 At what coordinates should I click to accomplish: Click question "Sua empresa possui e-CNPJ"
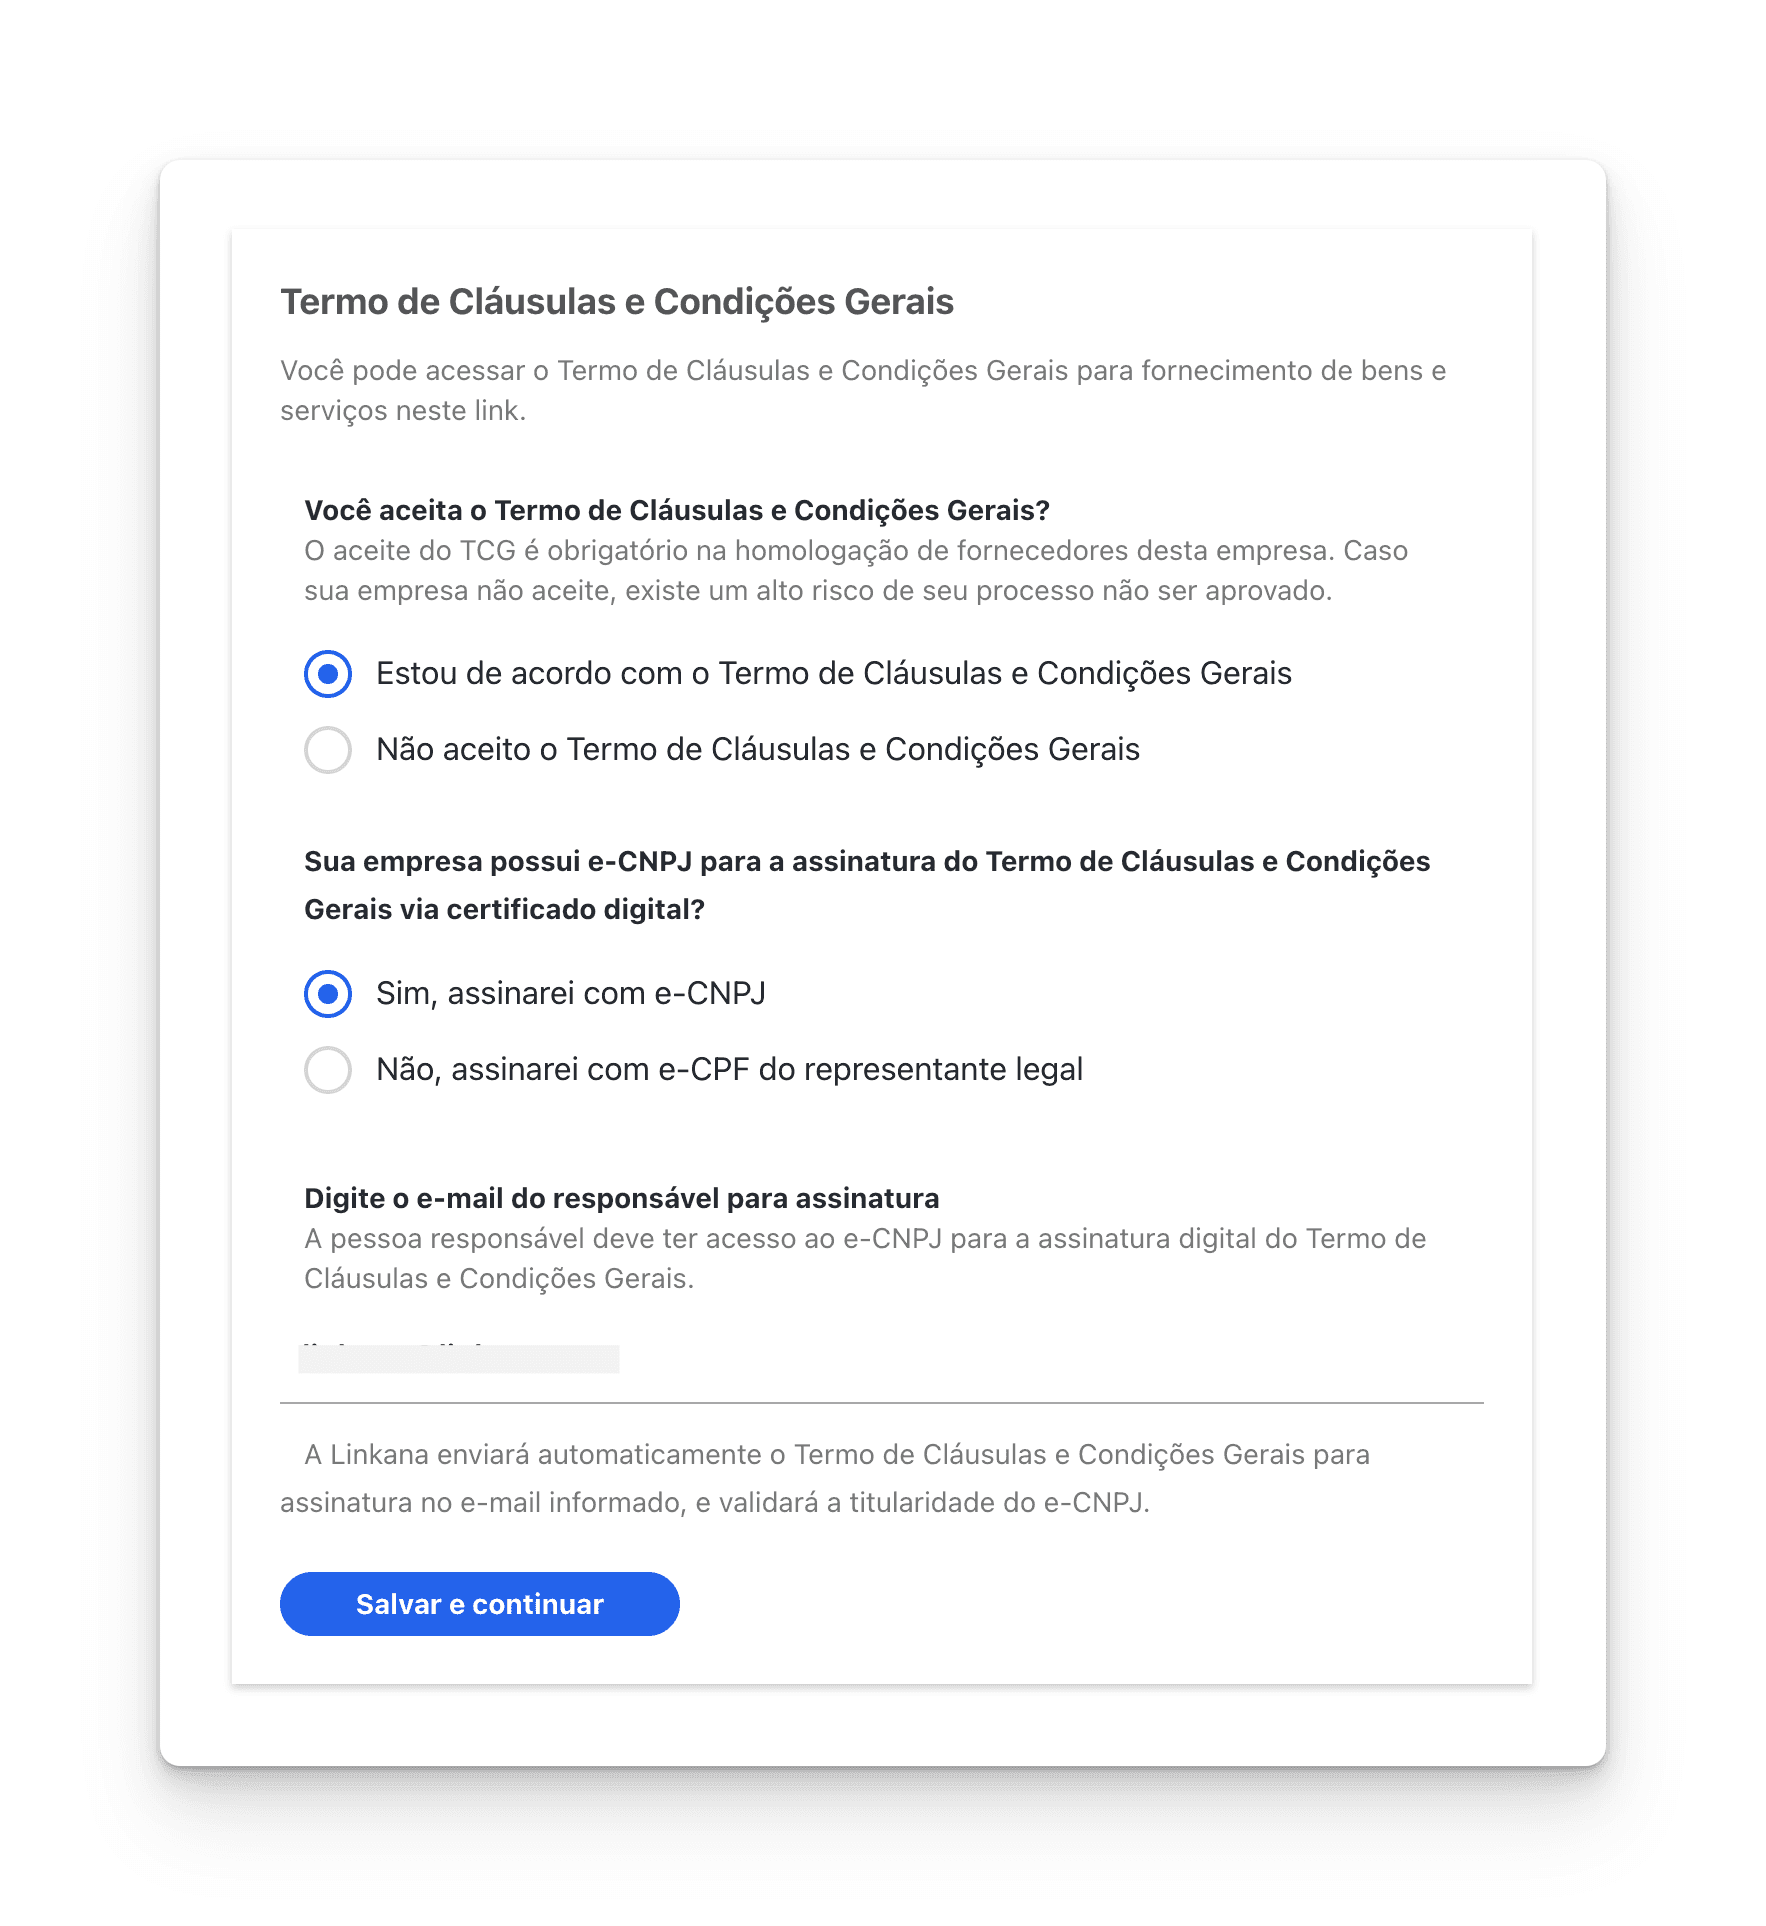click(867, 885)
